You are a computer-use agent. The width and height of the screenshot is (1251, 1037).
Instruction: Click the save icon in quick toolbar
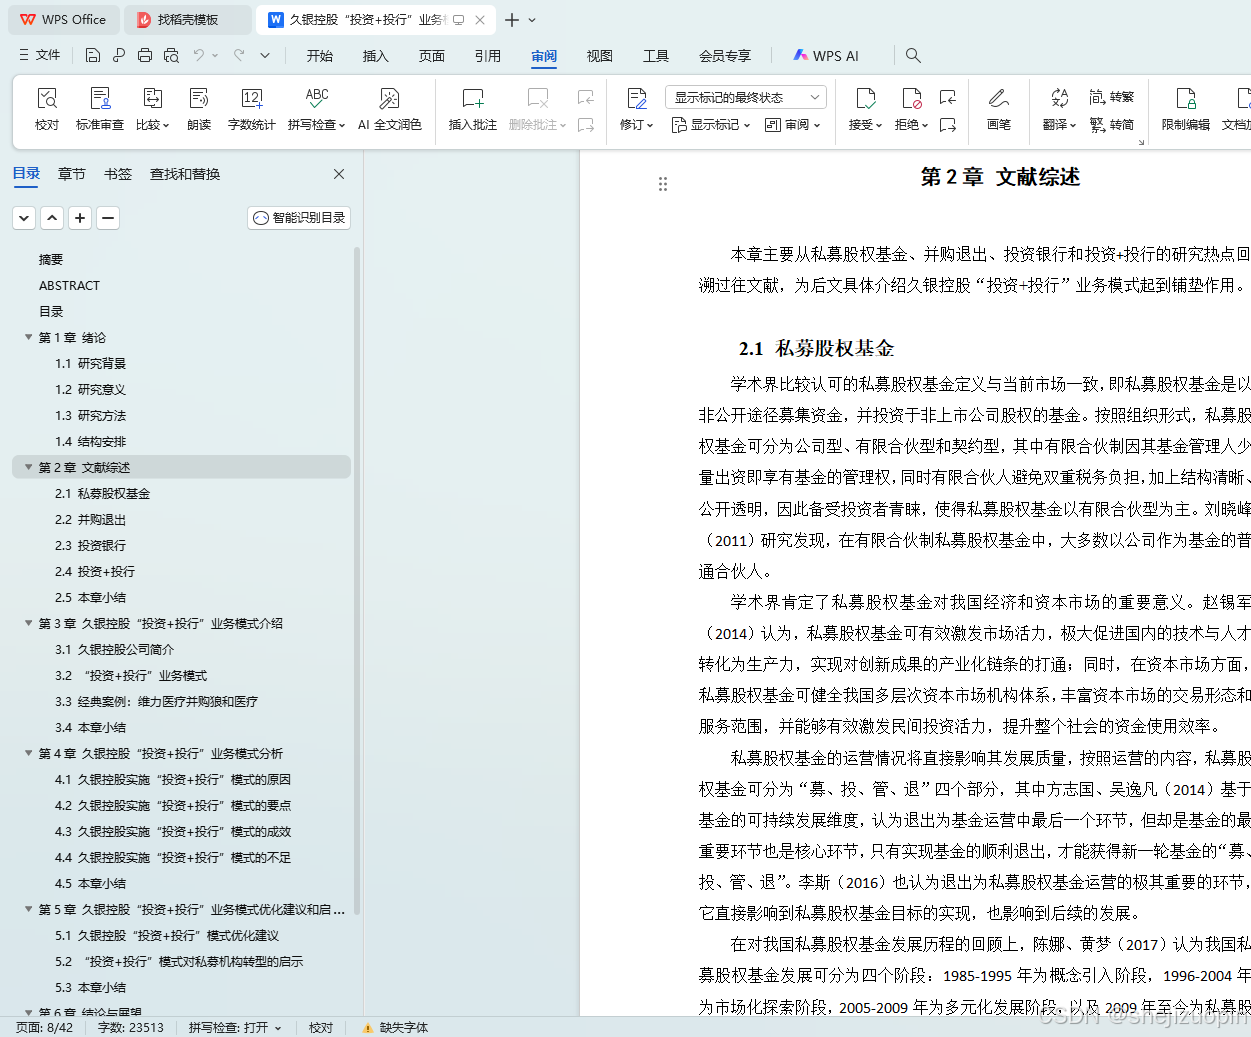93,55
